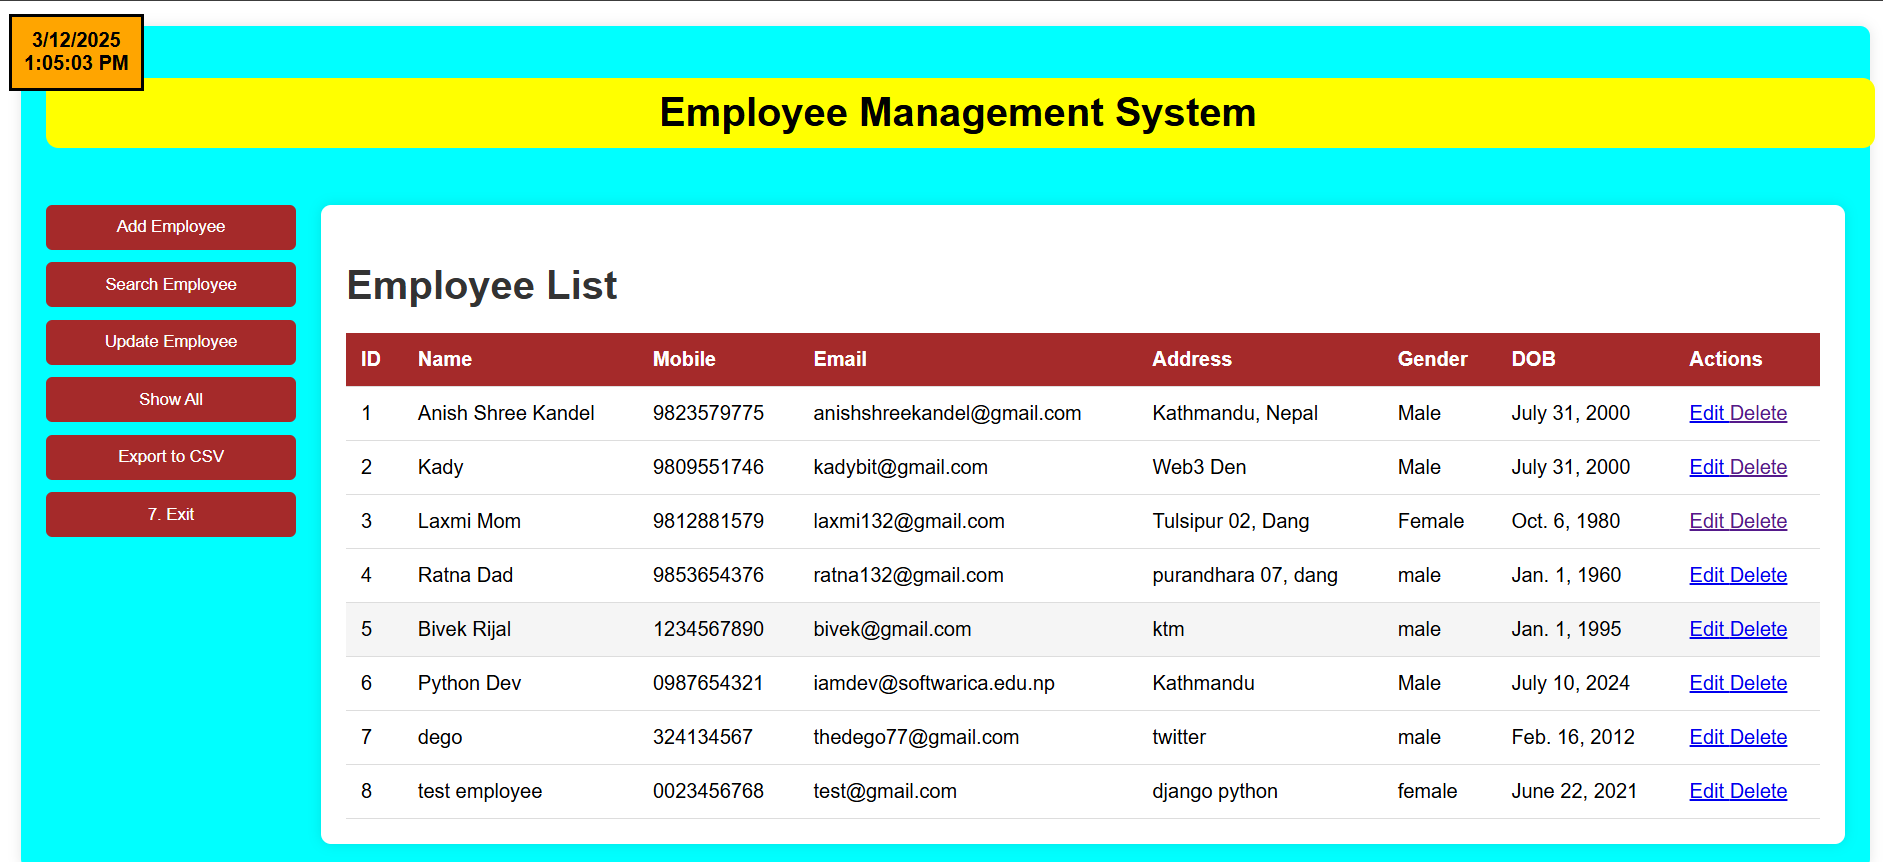Select the Update Employee button

tap(171, 342)
